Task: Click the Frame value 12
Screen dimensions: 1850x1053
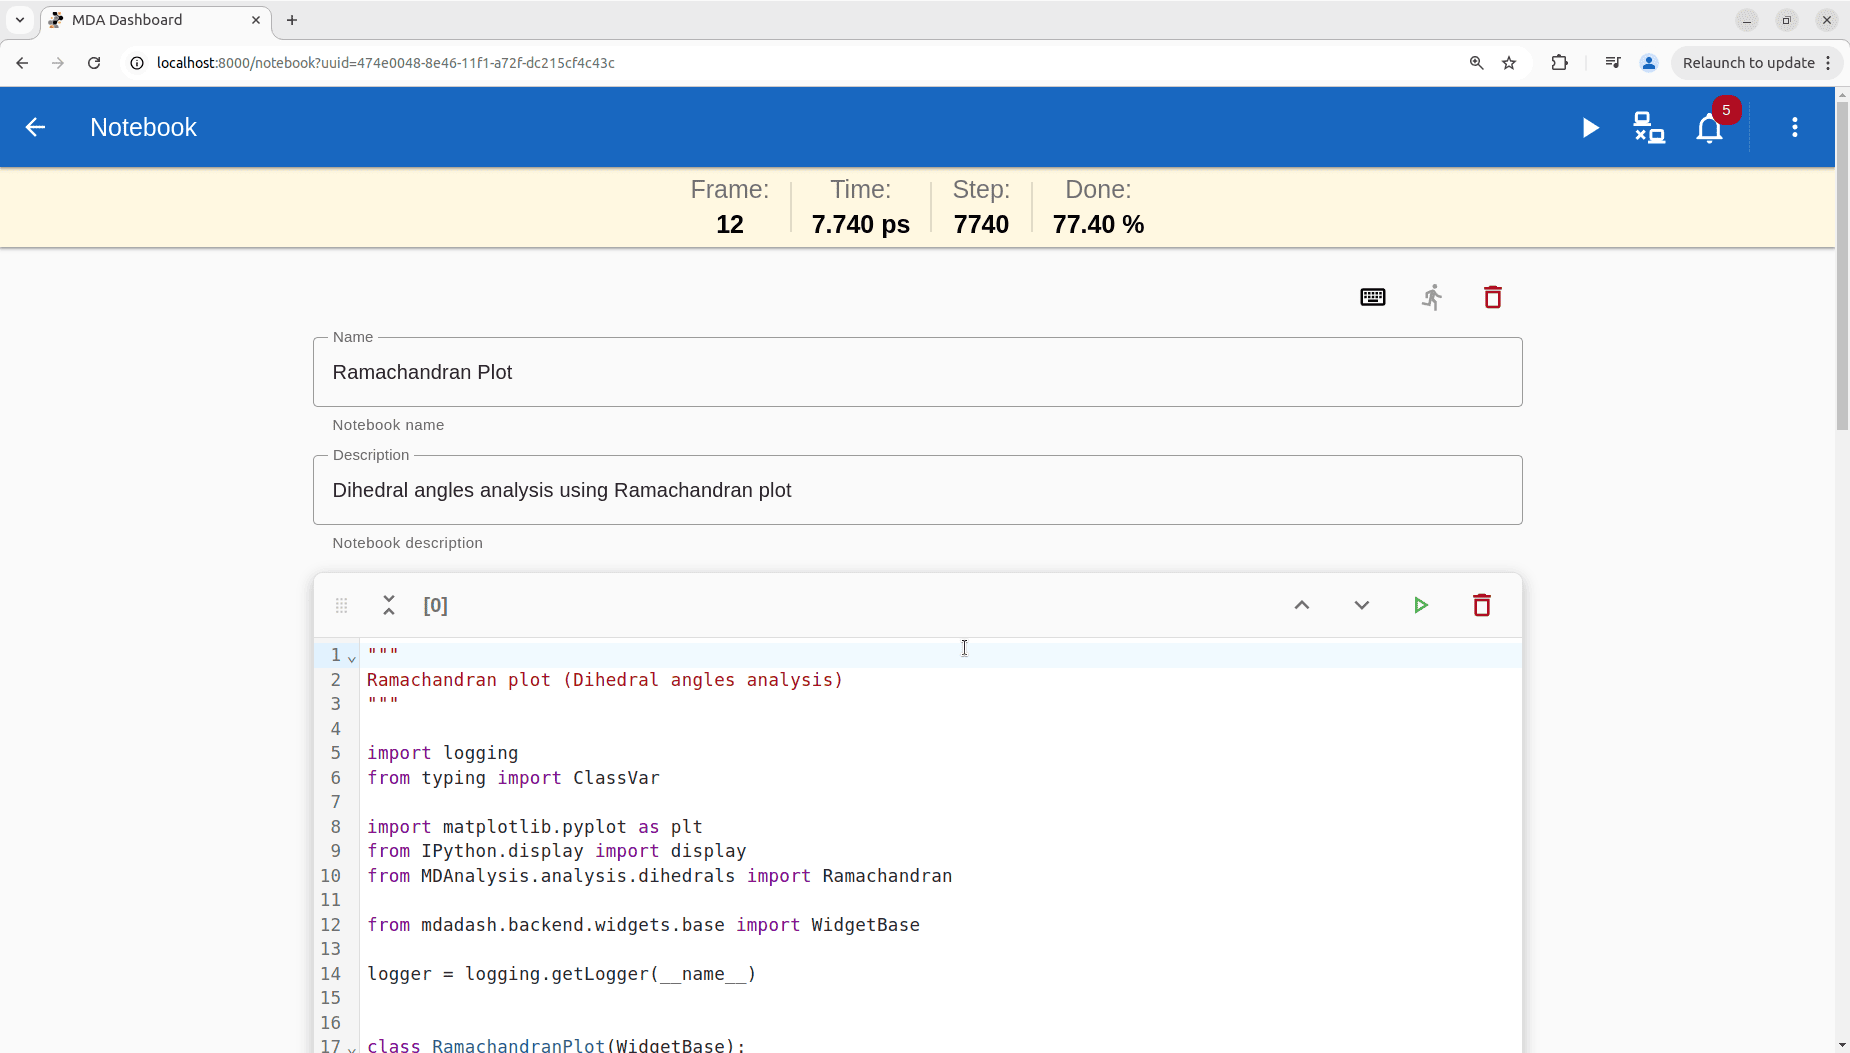Action: point(730,224)
